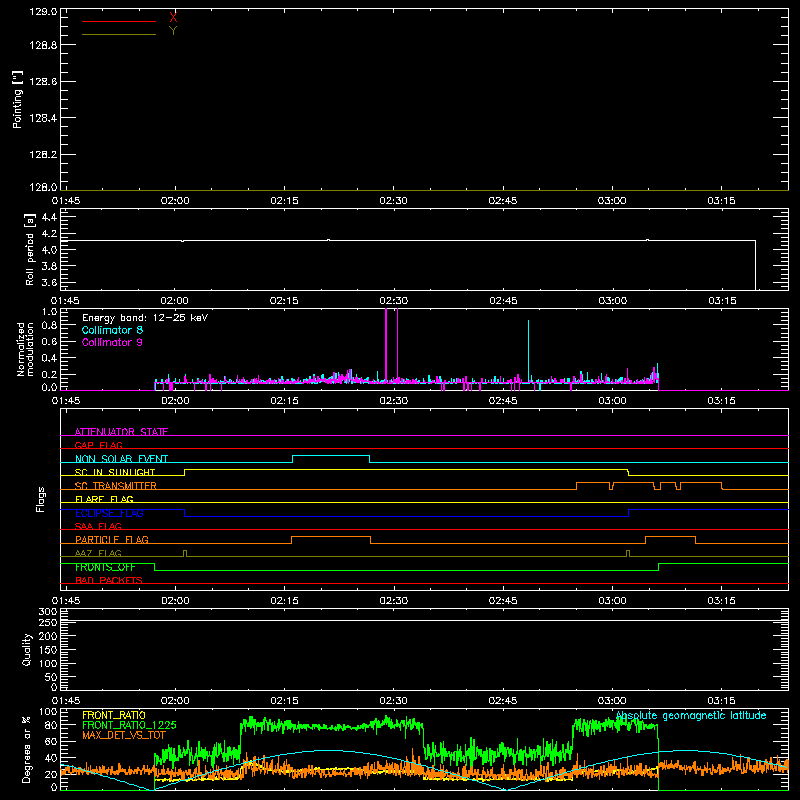800x800 pixels.
Task: Click the NON_SOLAR_EVENT flag label
Action: (121, 459)
